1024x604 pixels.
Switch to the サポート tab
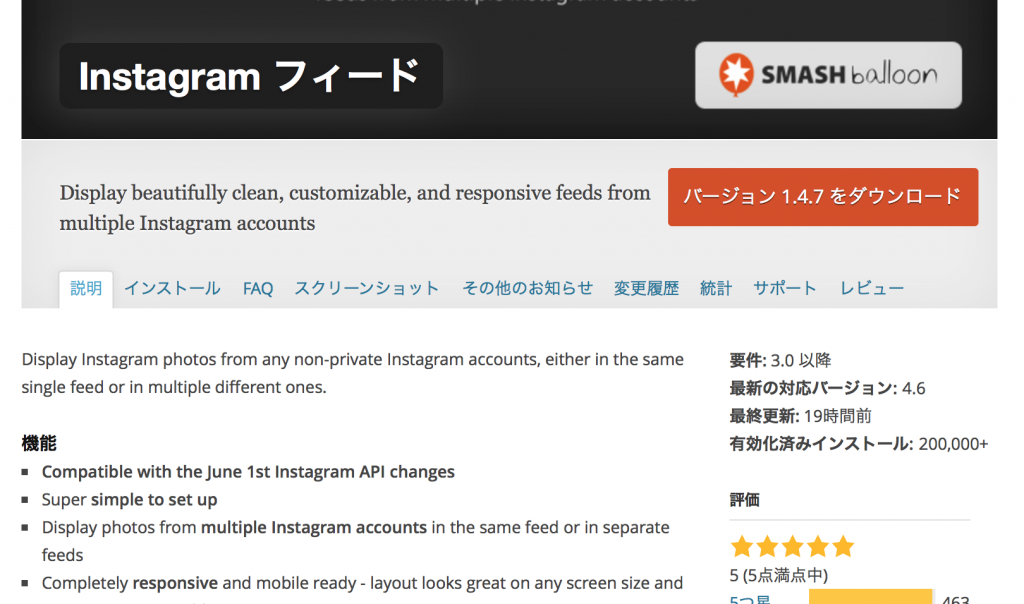785,288
